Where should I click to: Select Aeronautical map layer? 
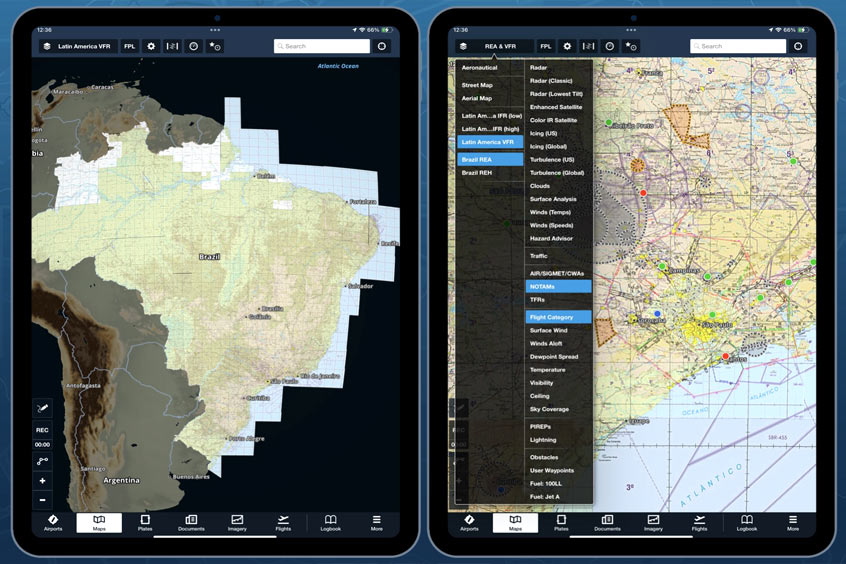[490, 67]
